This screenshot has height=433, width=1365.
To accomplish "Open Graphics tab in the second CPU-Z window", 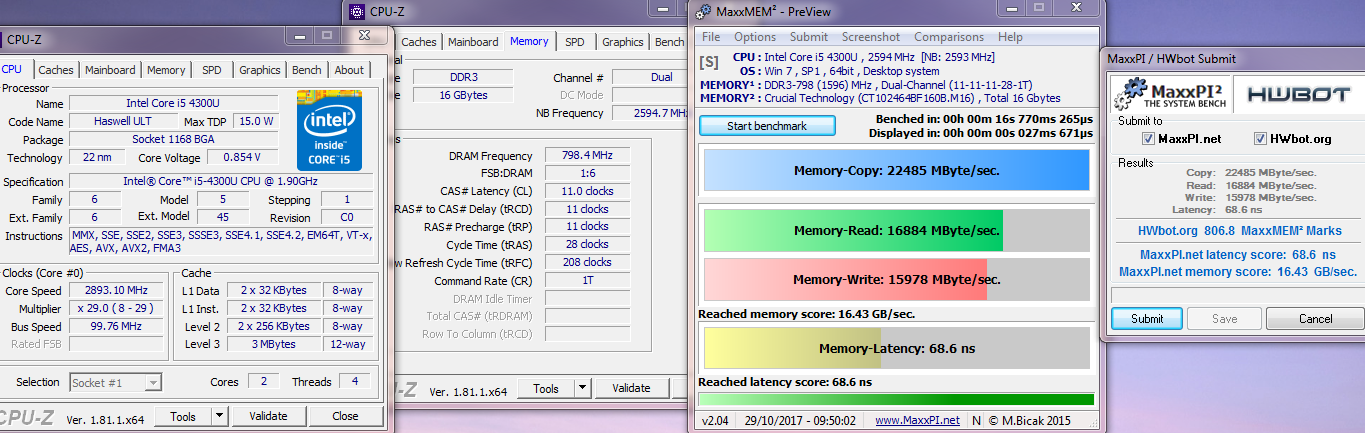I will tap(623, 42).
